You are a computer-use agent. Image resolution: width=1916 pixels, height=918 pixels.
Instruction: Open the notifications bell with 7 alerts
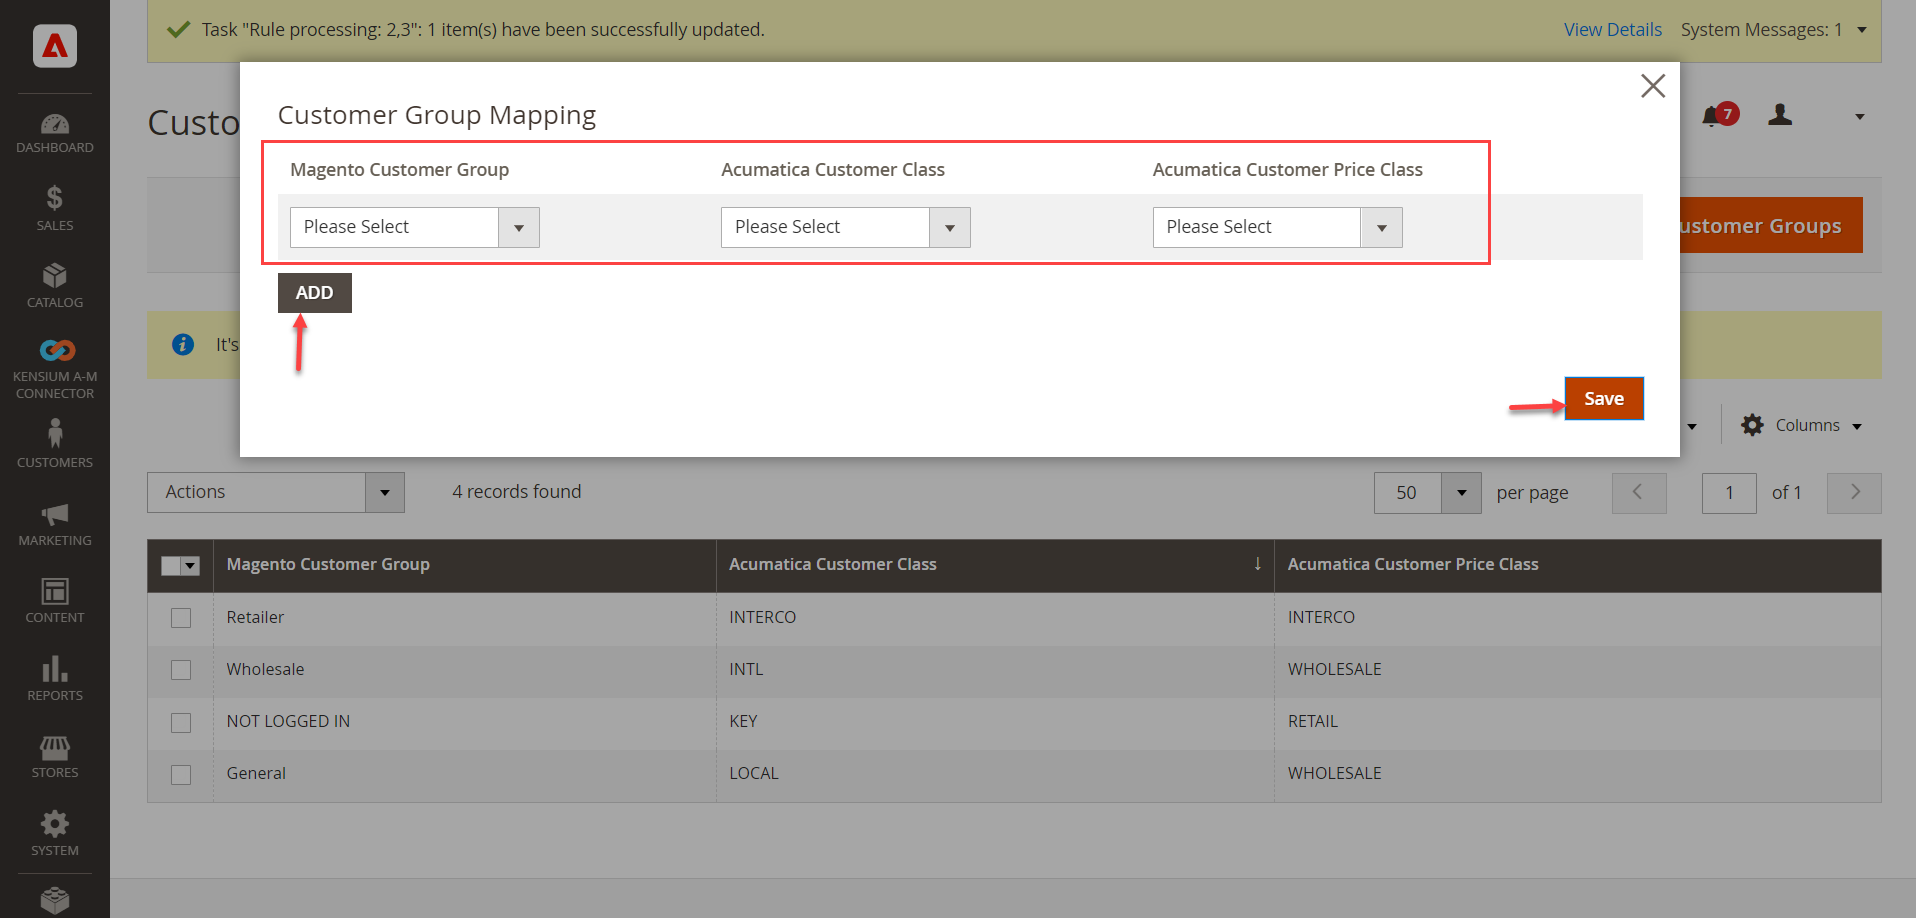coord(1714,115)
